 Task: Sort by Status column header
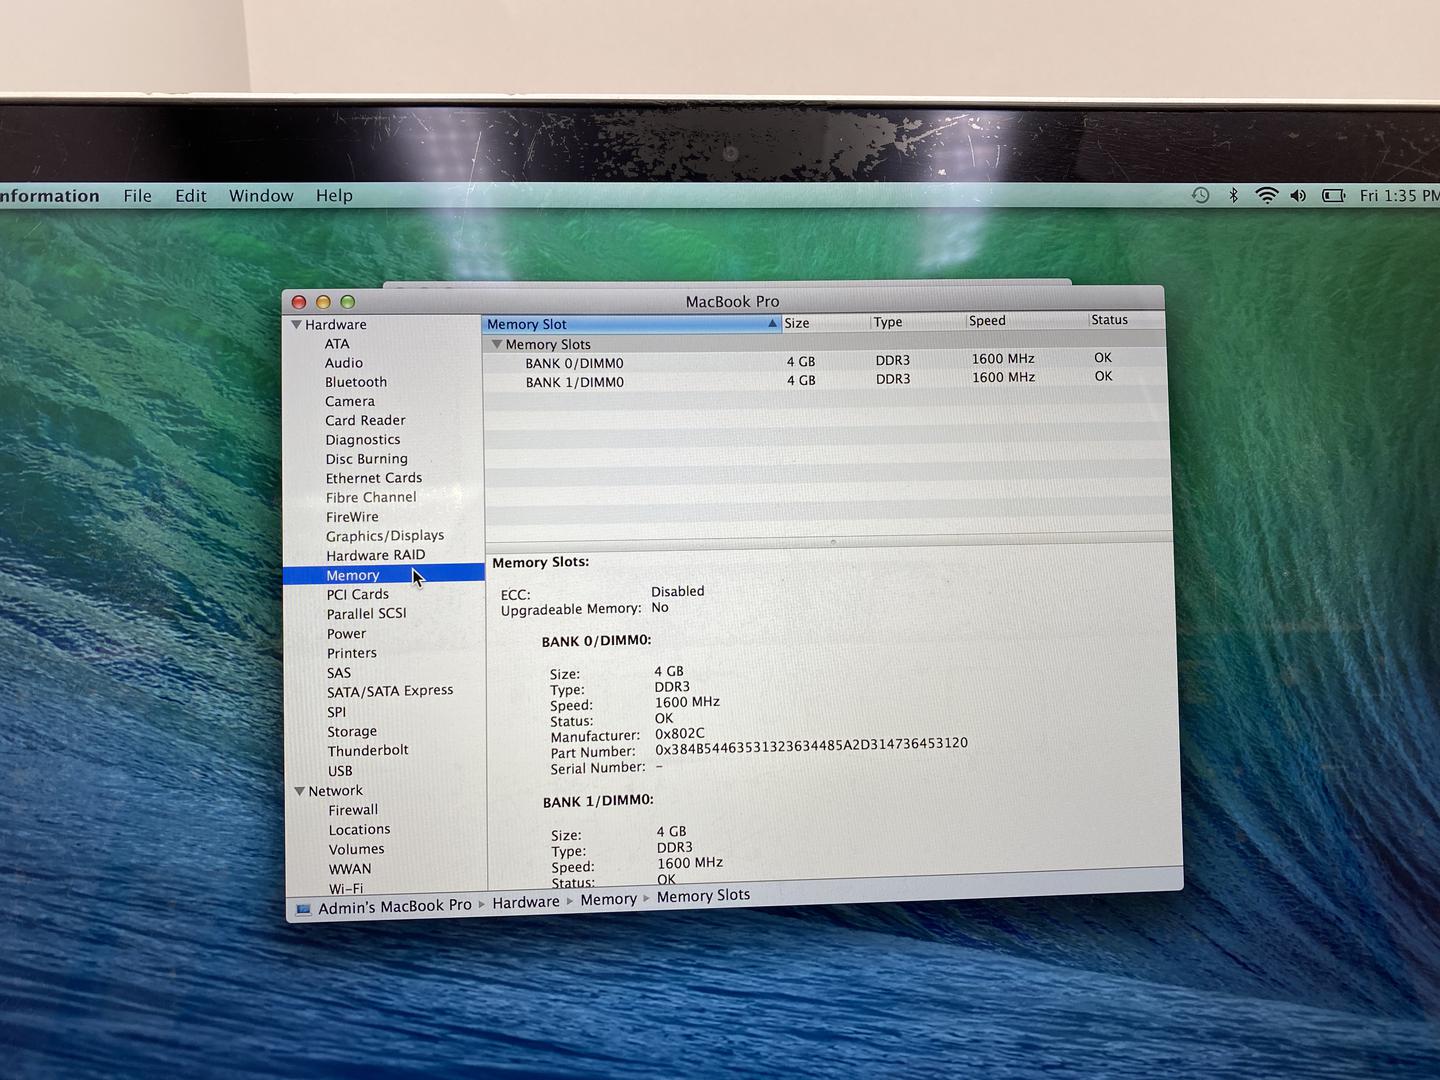coord(1126,320)
